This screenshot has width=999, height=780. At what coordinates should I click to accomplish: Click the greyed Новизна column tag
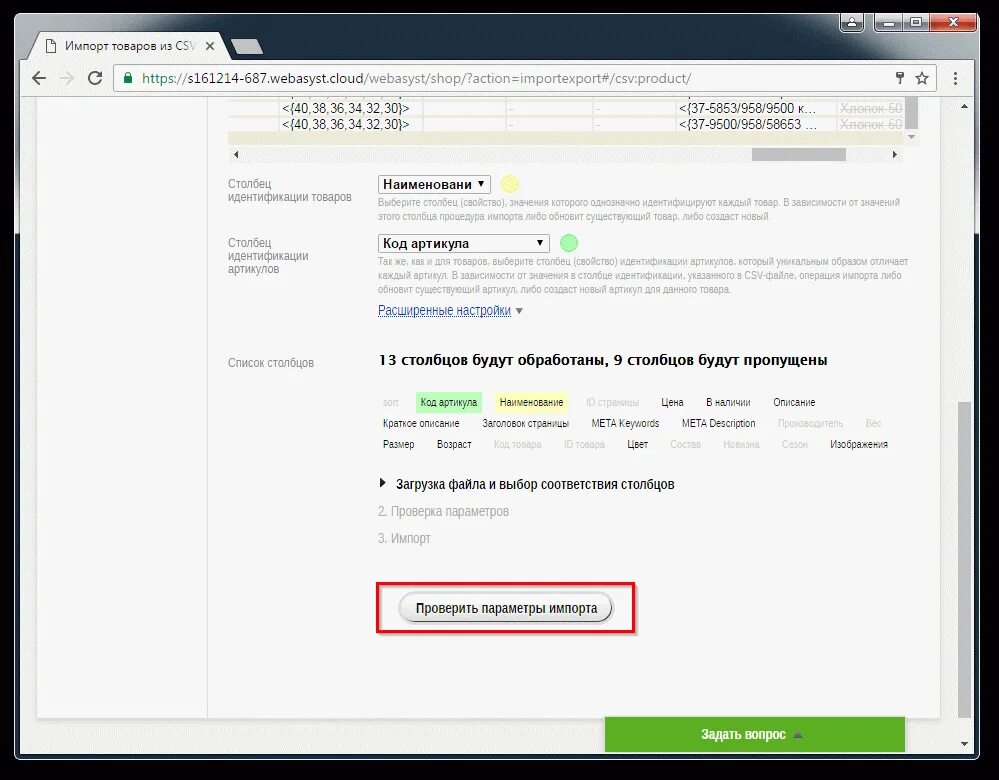coord(741,444)
